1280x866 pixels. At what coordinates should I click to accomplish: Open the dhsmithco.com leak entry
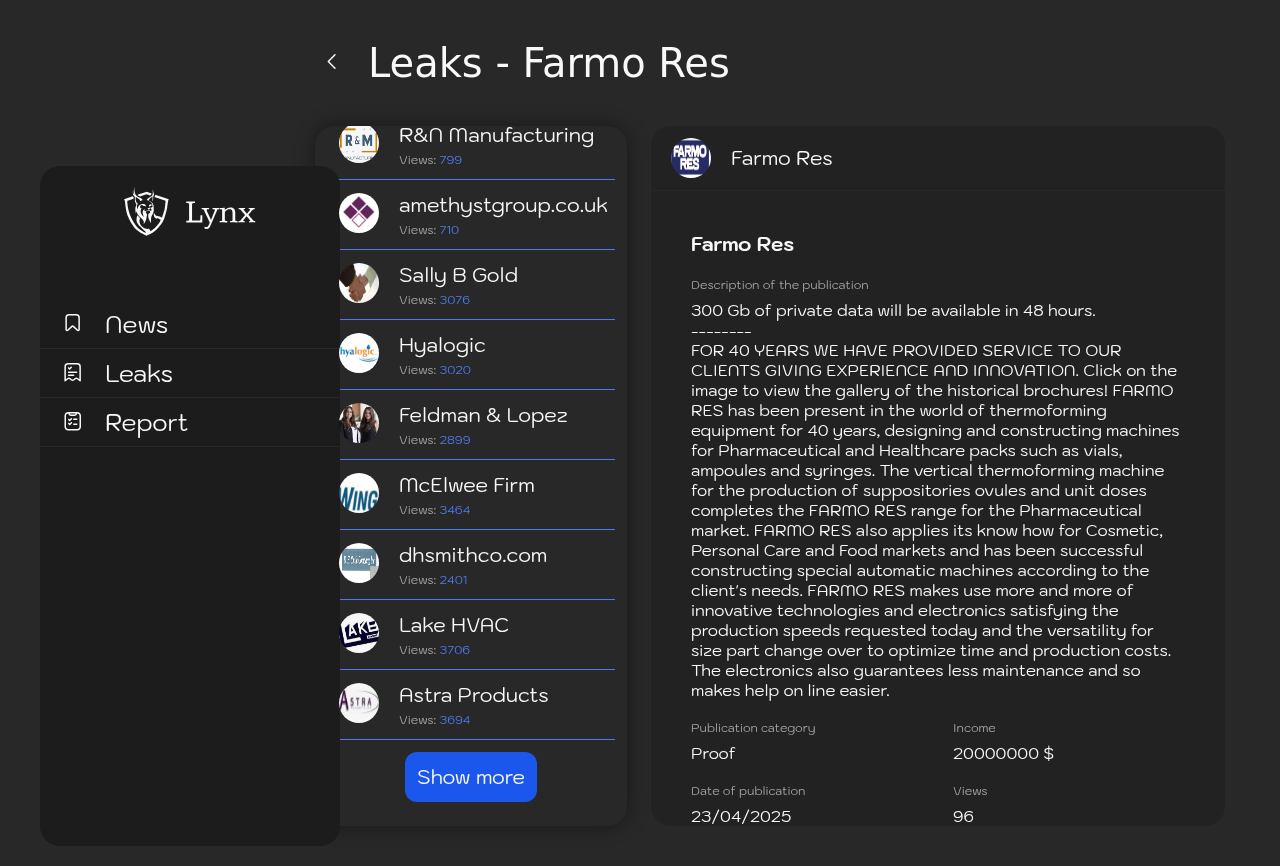[x=477, y=565]
